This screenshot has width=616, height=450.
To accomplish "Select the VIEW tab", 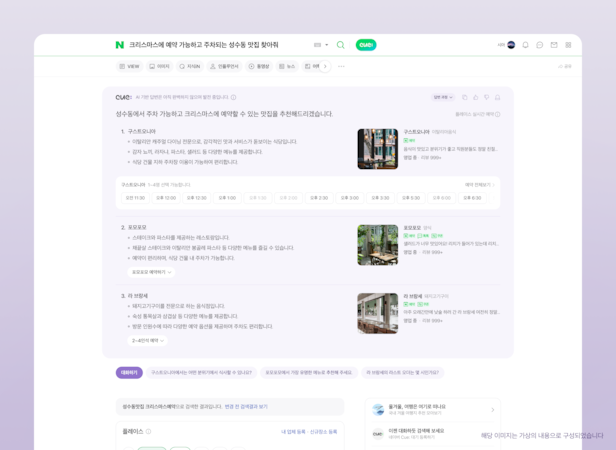I will point(129,66).
